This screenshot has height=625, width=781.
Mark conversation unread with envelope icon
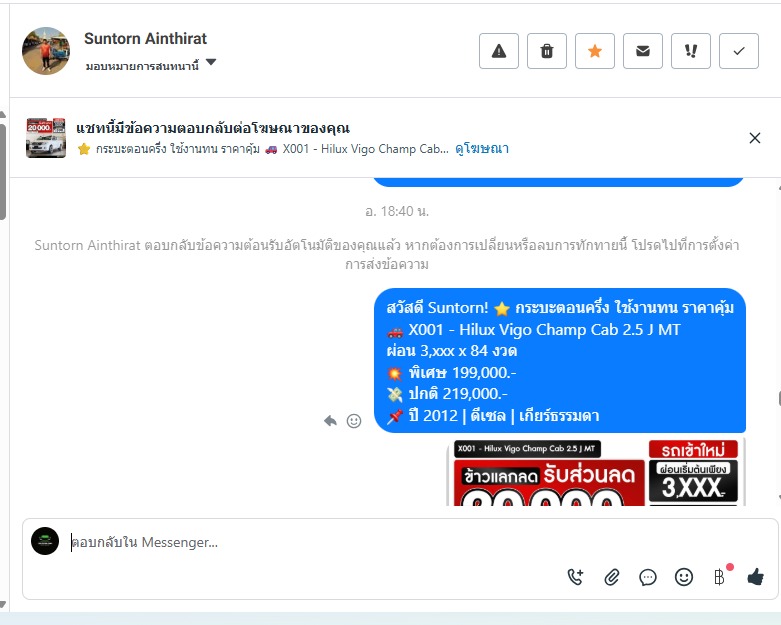click(x=643, y=51)
